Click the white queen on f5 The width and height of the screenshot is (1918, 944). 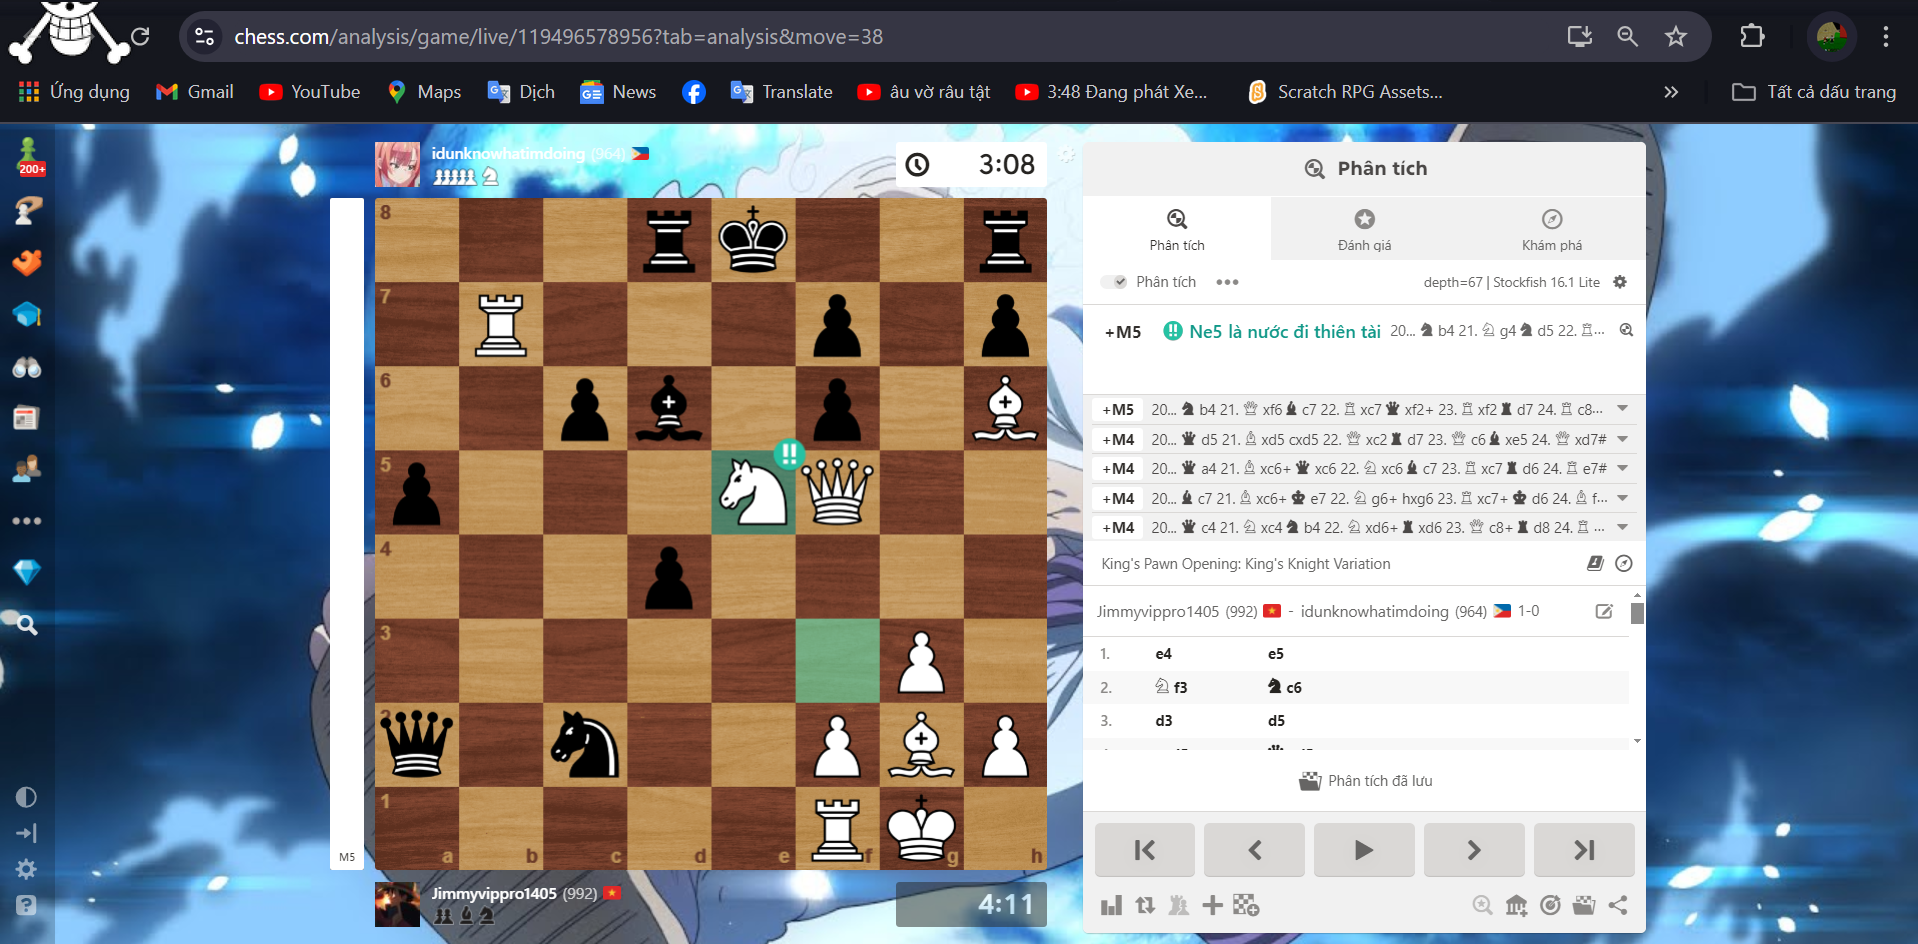[x=838, y=492]
